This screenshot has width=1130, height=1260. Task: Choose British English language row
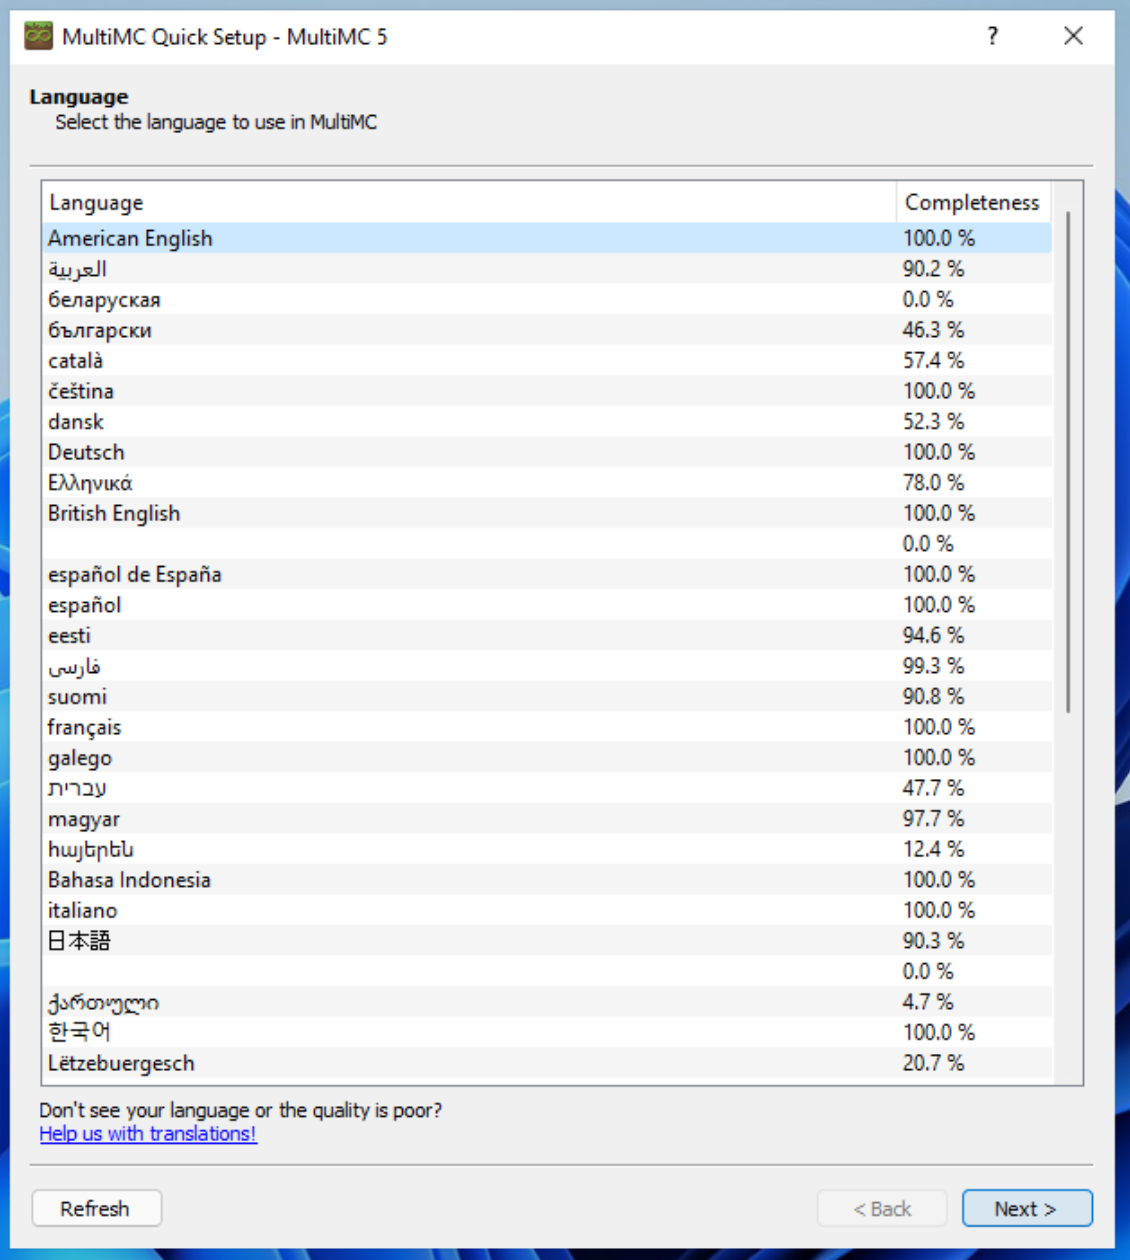click(x=114, y=513)
